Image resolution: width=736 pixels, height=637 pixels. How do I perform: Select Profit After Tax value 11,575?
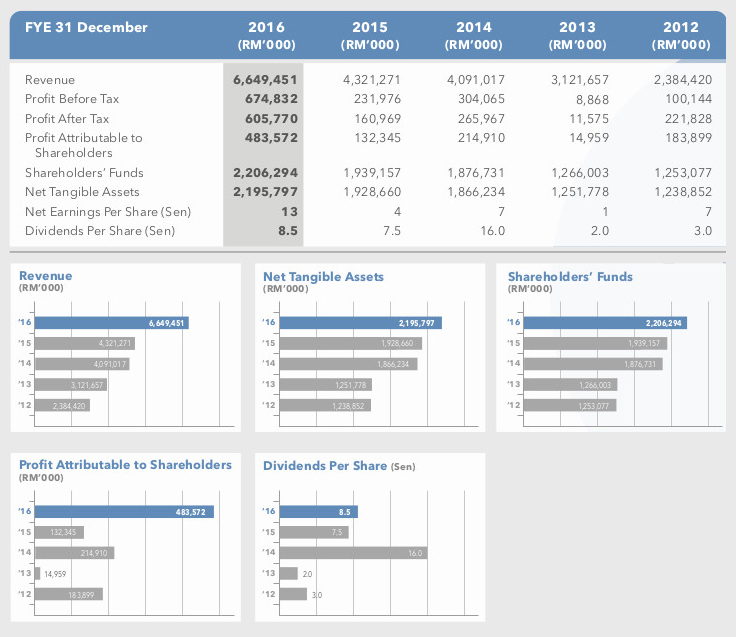(589, 119)
